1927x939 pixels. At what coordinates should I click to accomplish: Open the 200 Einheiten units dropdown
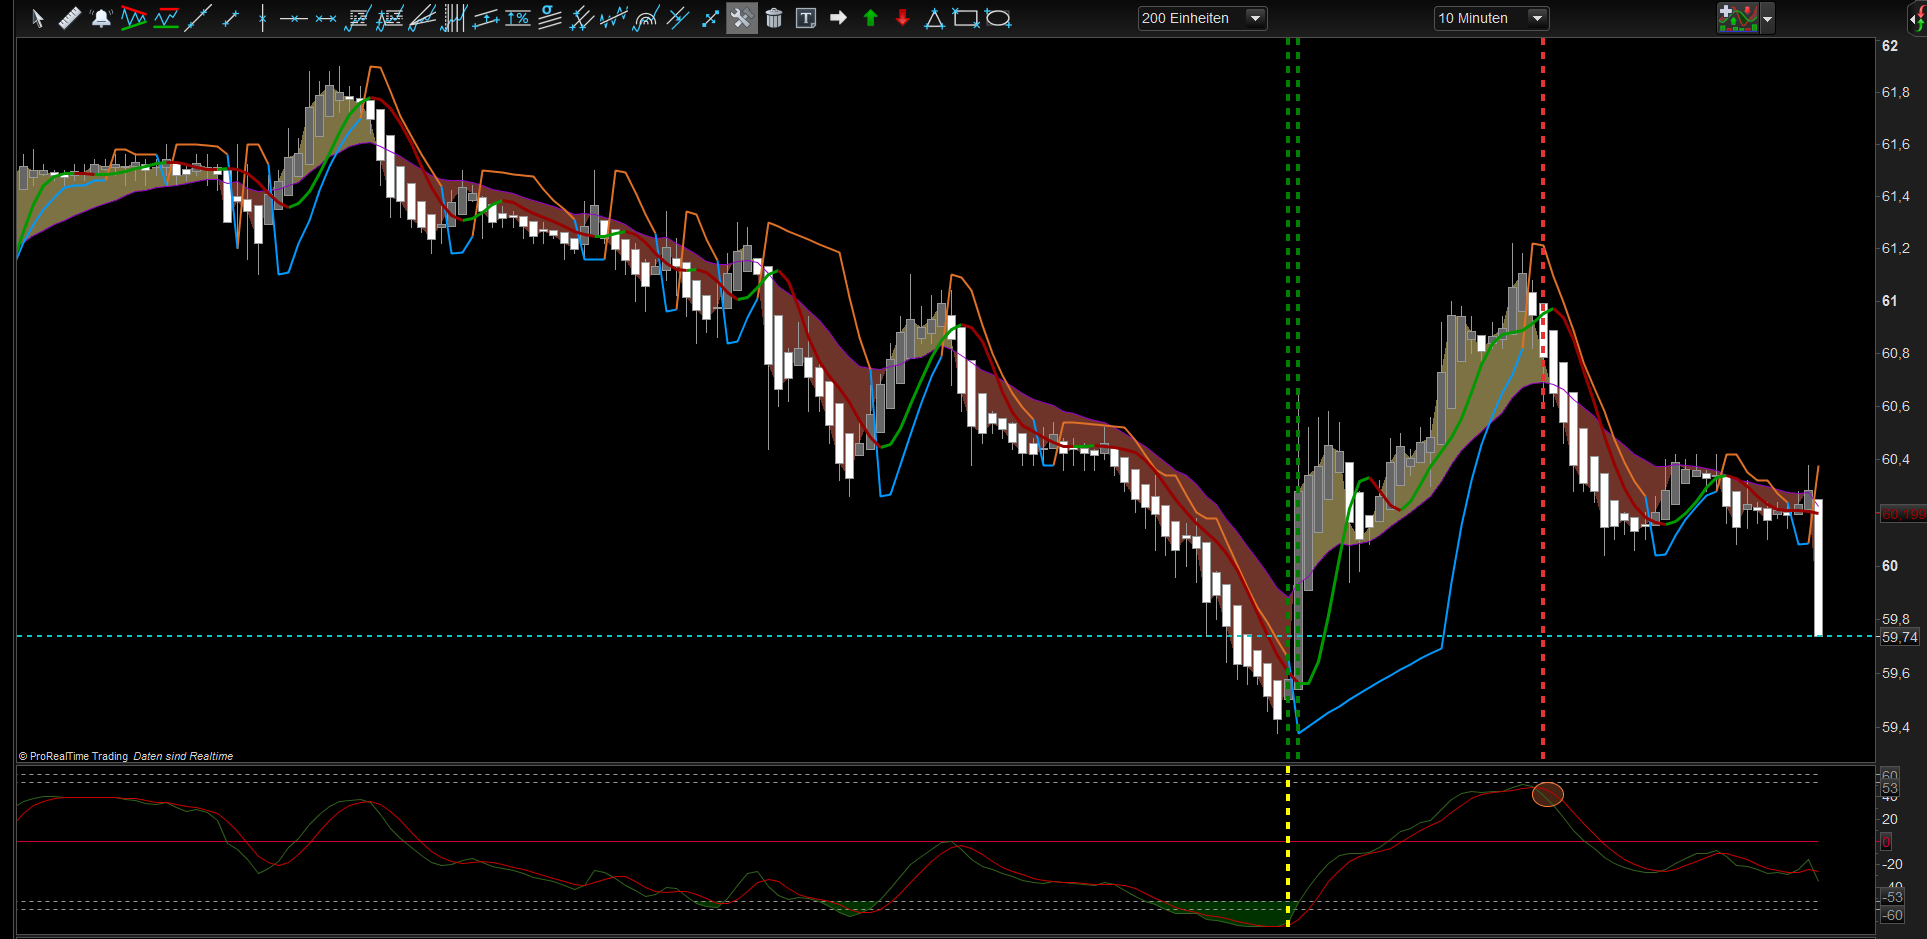click(x=1202, y=18)
